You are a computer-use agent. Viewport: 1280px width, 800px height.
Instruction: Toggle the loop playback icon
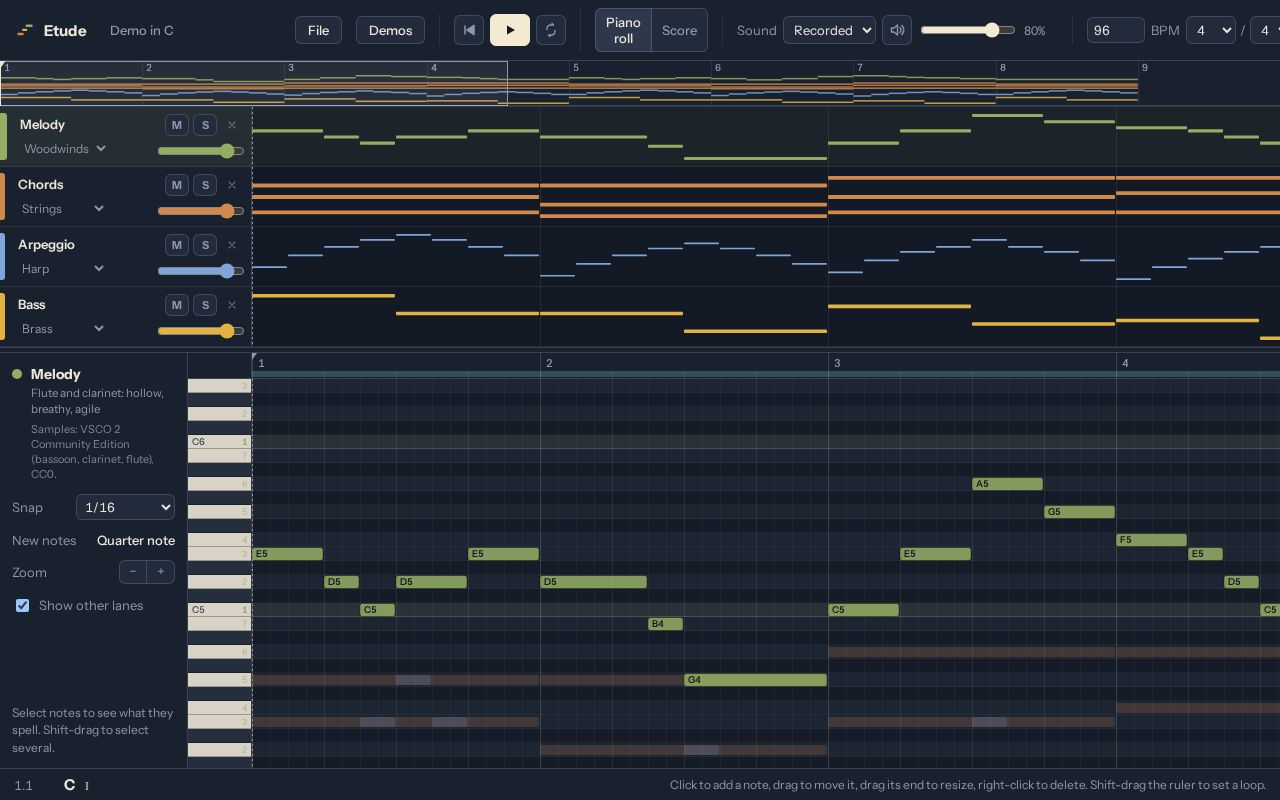coord(551,30)
